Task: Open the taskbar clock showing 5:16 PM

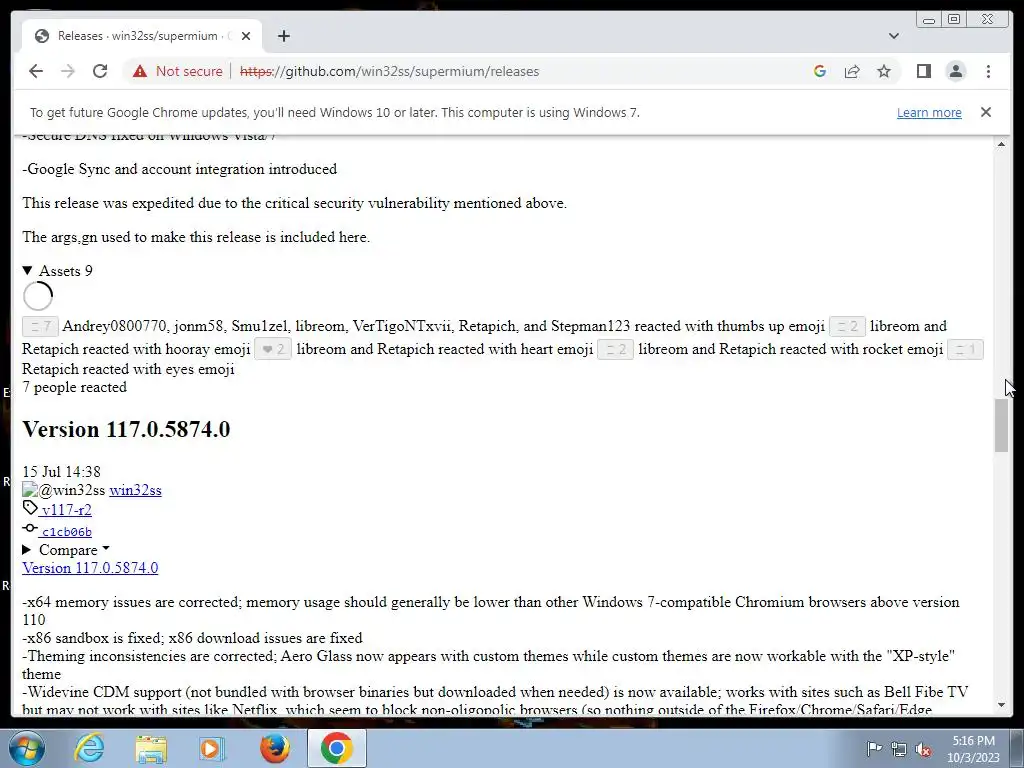Action: coord(973,749)
